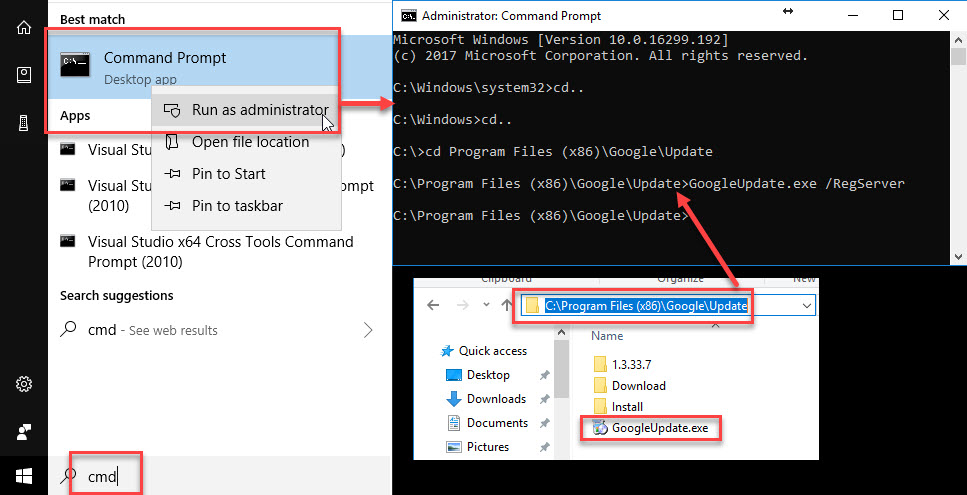This screenshot has width=967, height=495.
Task: Open Visual Studio x64 Cross Tools Command Prompt
Action: (x=220, y=252)
